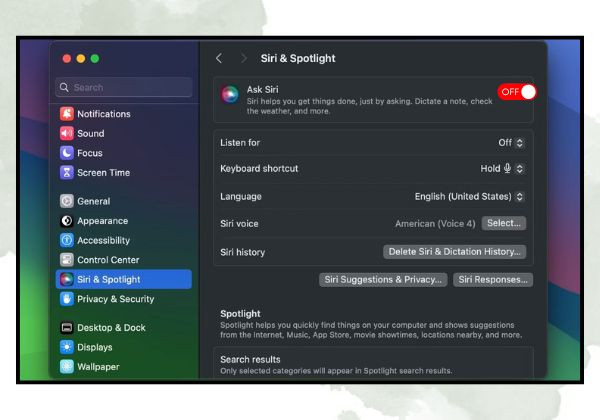Click the magnifying glass icon in search field
The width and height of the screenshot is (600, 420).
64,87
